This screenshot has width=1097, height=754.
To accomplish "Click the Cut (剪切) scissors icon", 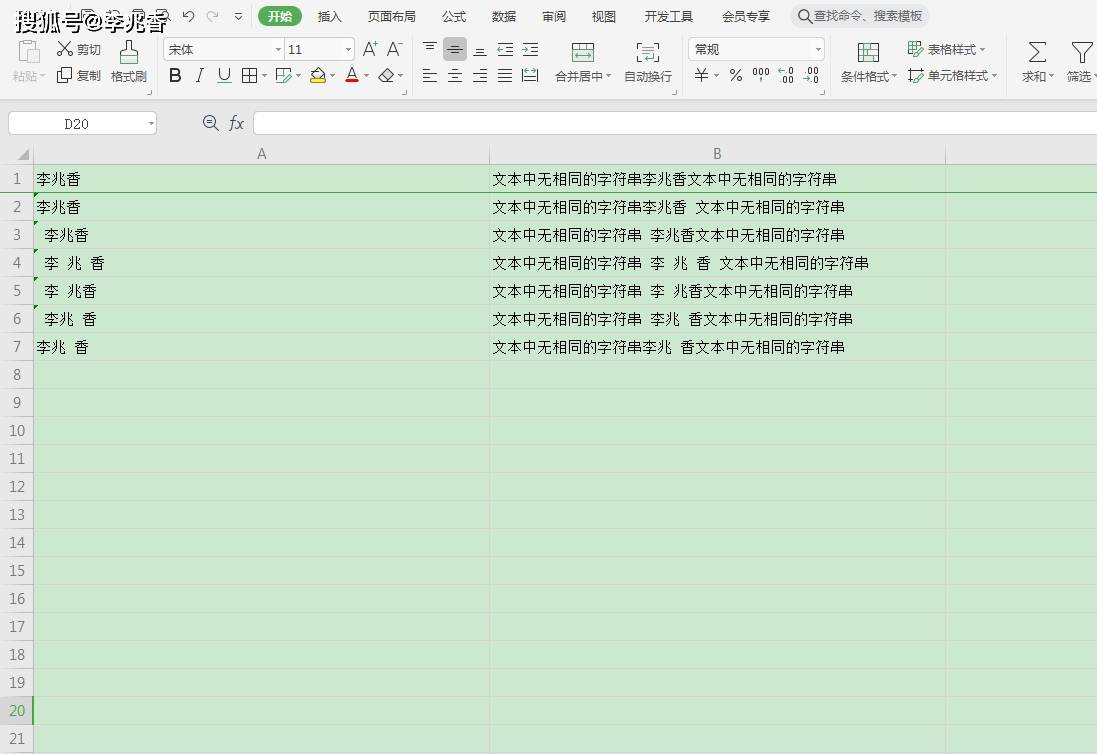I will (65, 49).
